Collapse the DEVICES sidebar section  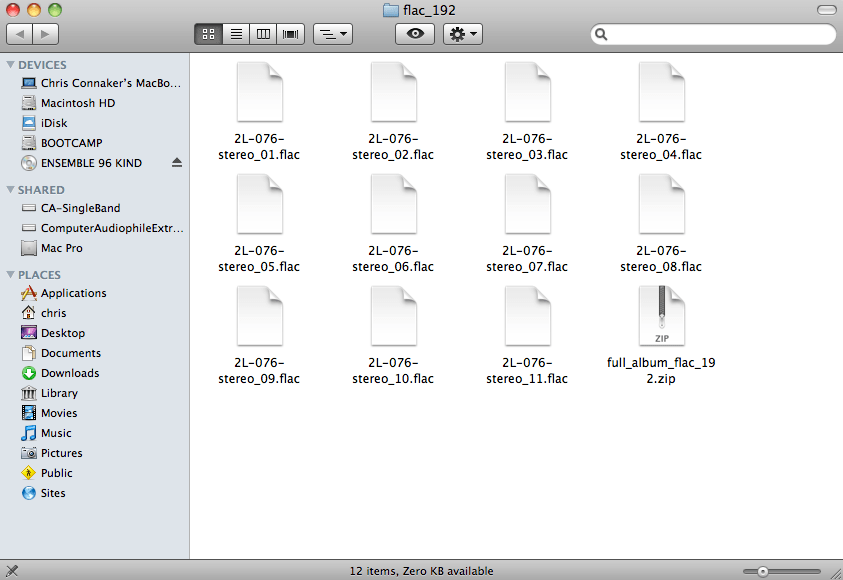pyautogui.click(x=10, y=65)
